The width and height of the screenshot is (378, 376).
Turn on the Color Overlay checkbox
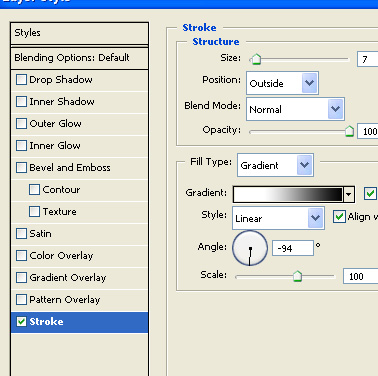pyautogui.click(x=21, y=256)
